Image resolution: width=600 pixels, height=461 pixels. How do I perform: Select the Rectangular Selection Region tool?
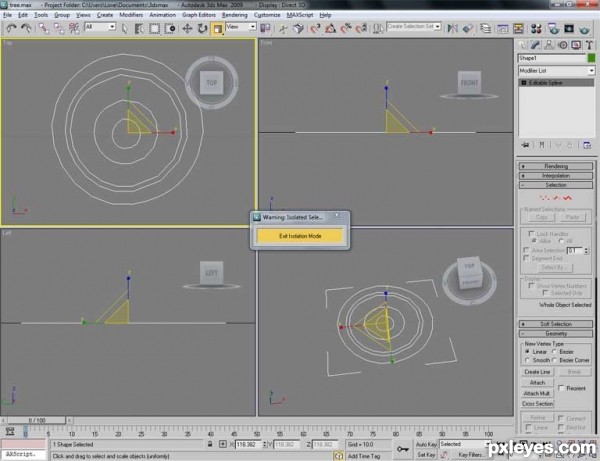(x=155, y=29)
